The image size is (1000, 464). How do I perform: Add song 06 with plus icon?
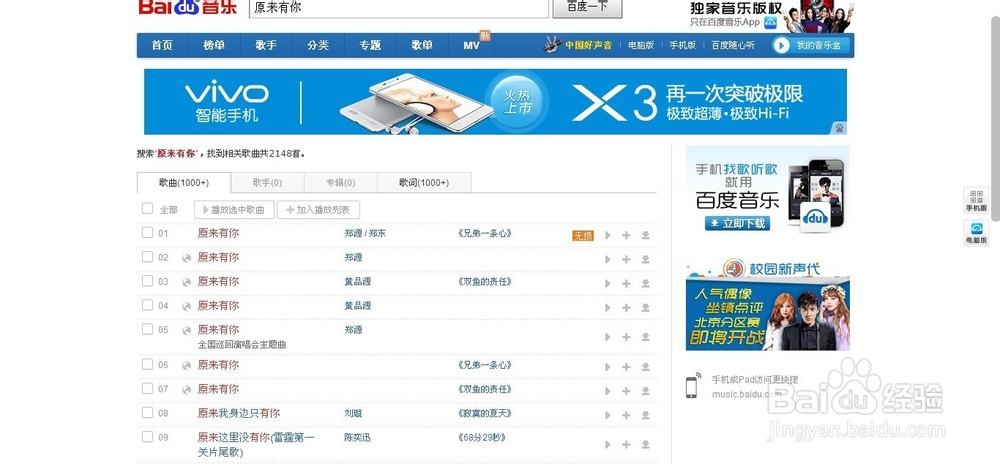[x=626, y=367]
